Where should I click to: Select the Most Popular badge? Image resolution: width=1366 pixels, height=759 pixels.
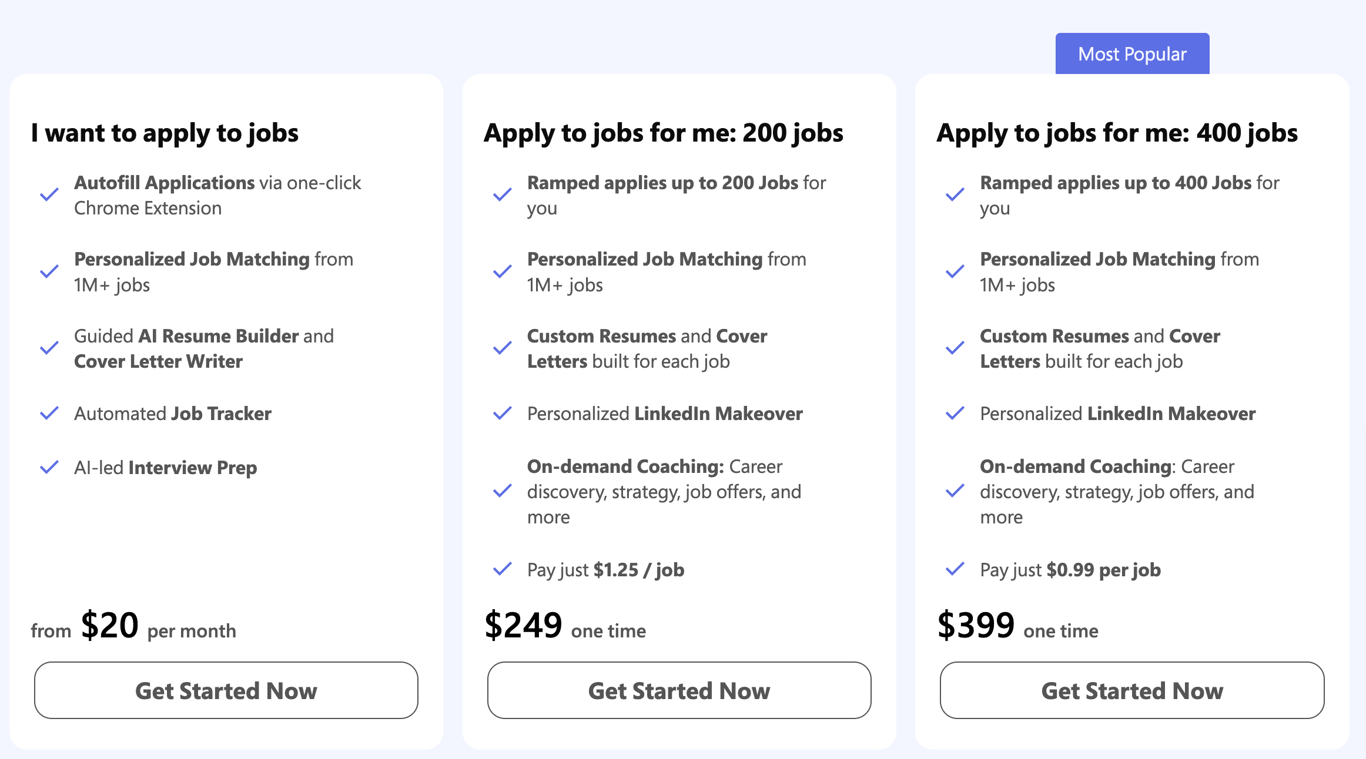1132,54
